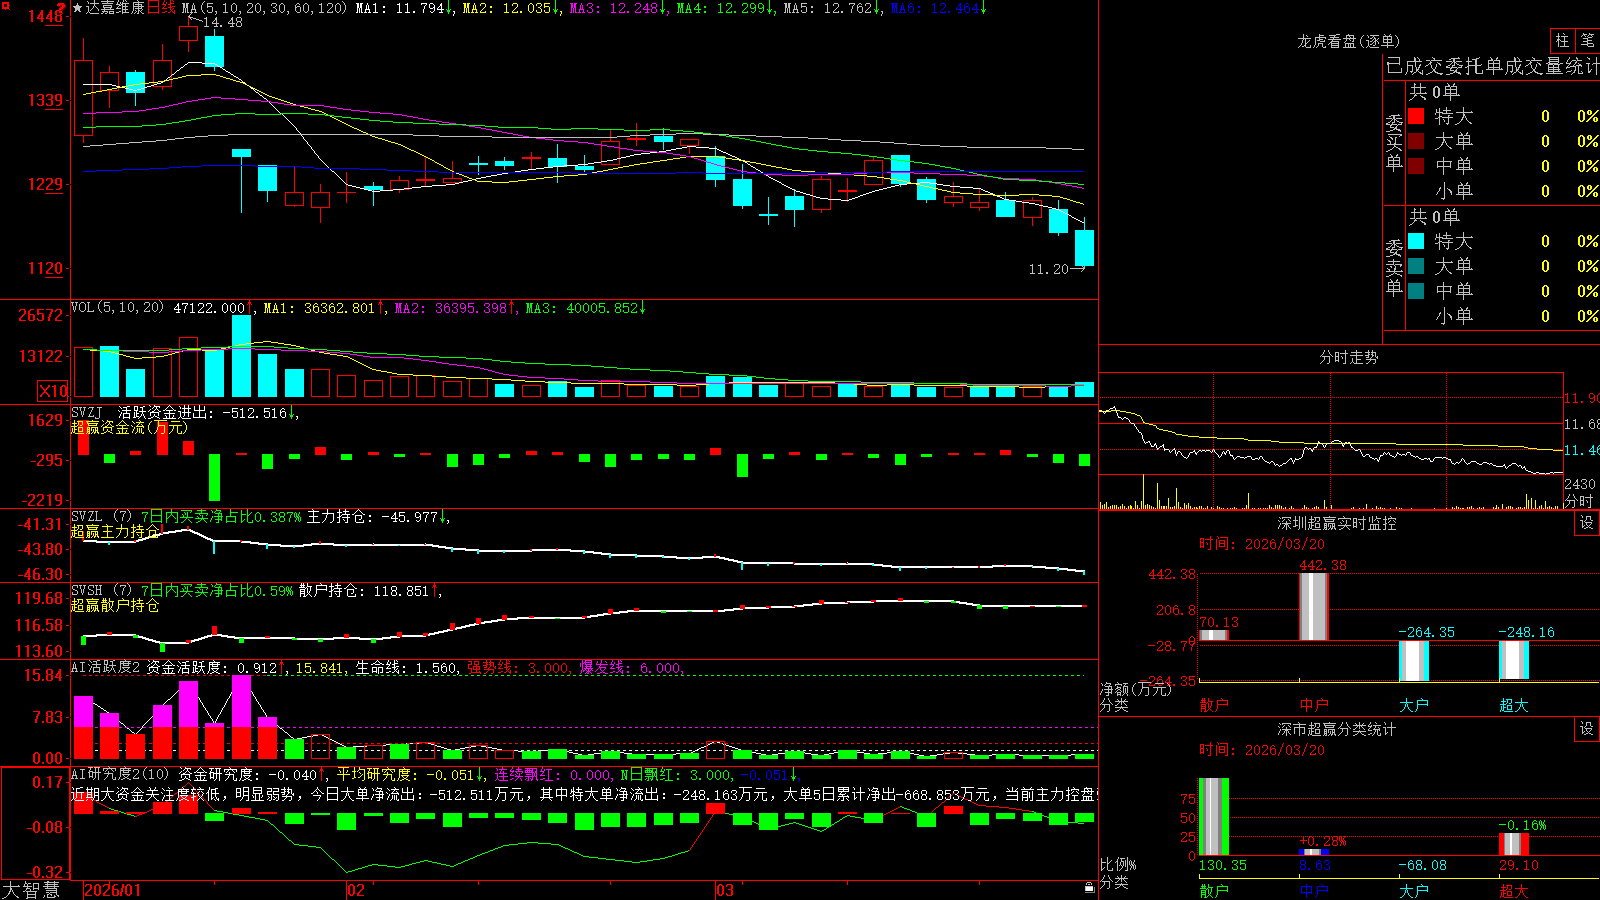Click the 时间: 2026/03/20 label in 深圳超赢实时监控
Viewport: 1600px width, 900px height.
pyautogui.click(x=1261, y=544)
